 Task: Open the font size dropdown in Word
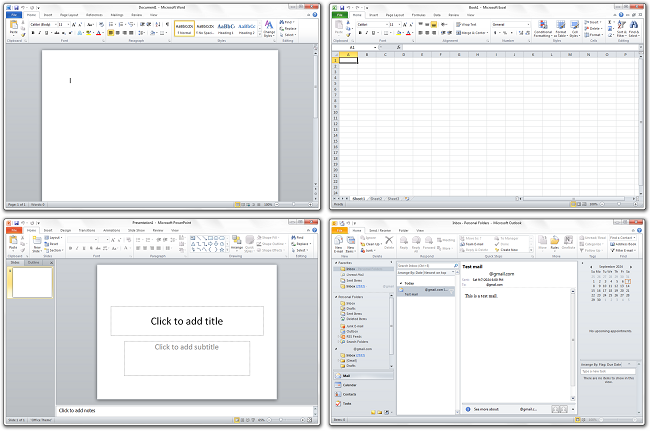tap(68, 24)
